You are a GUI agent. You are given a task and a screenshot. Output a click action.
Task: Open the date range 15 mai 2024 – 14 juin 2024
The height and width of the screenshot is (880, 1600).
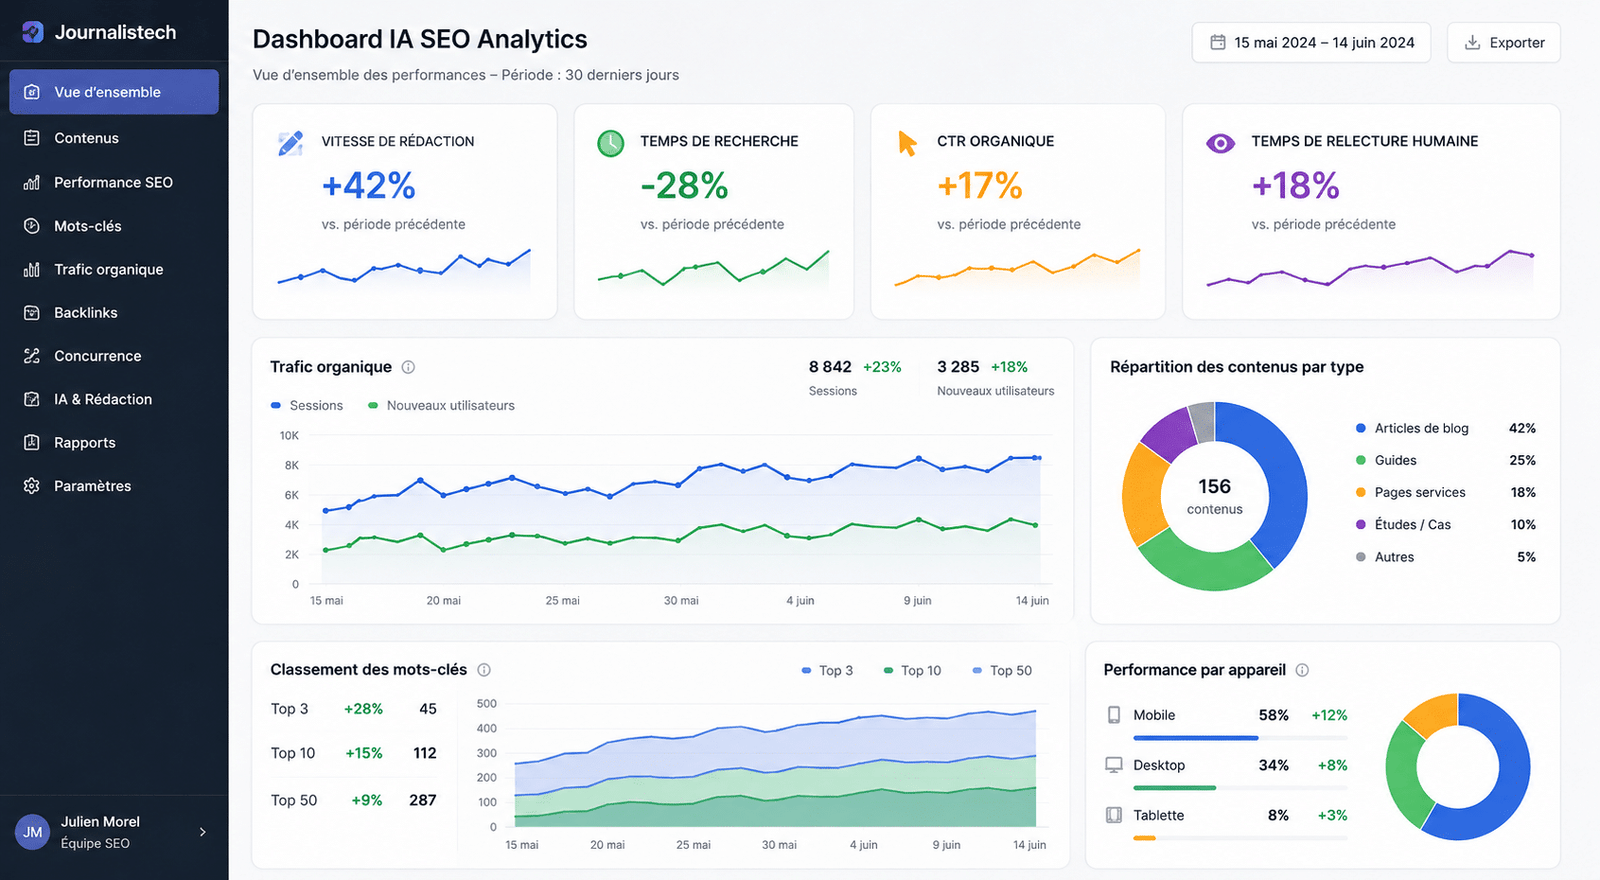pos(1311,43)
